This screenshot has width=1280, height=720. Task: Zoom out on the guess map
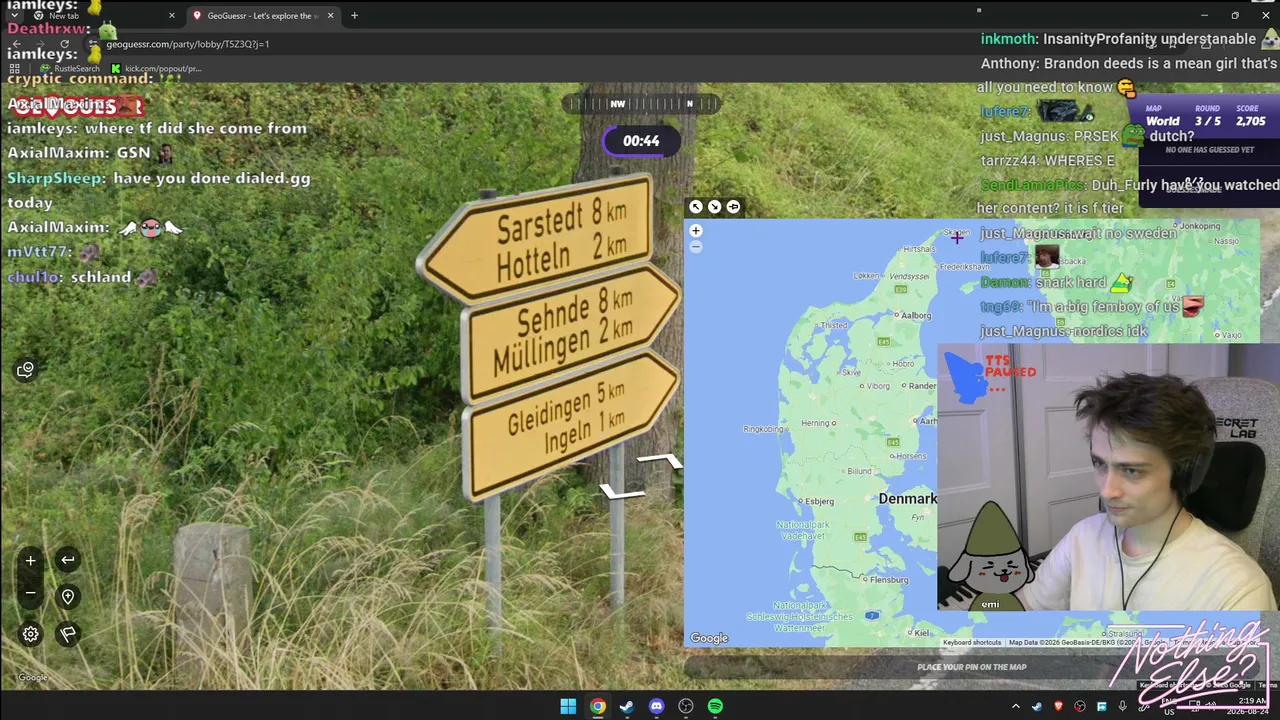(696, 247)
